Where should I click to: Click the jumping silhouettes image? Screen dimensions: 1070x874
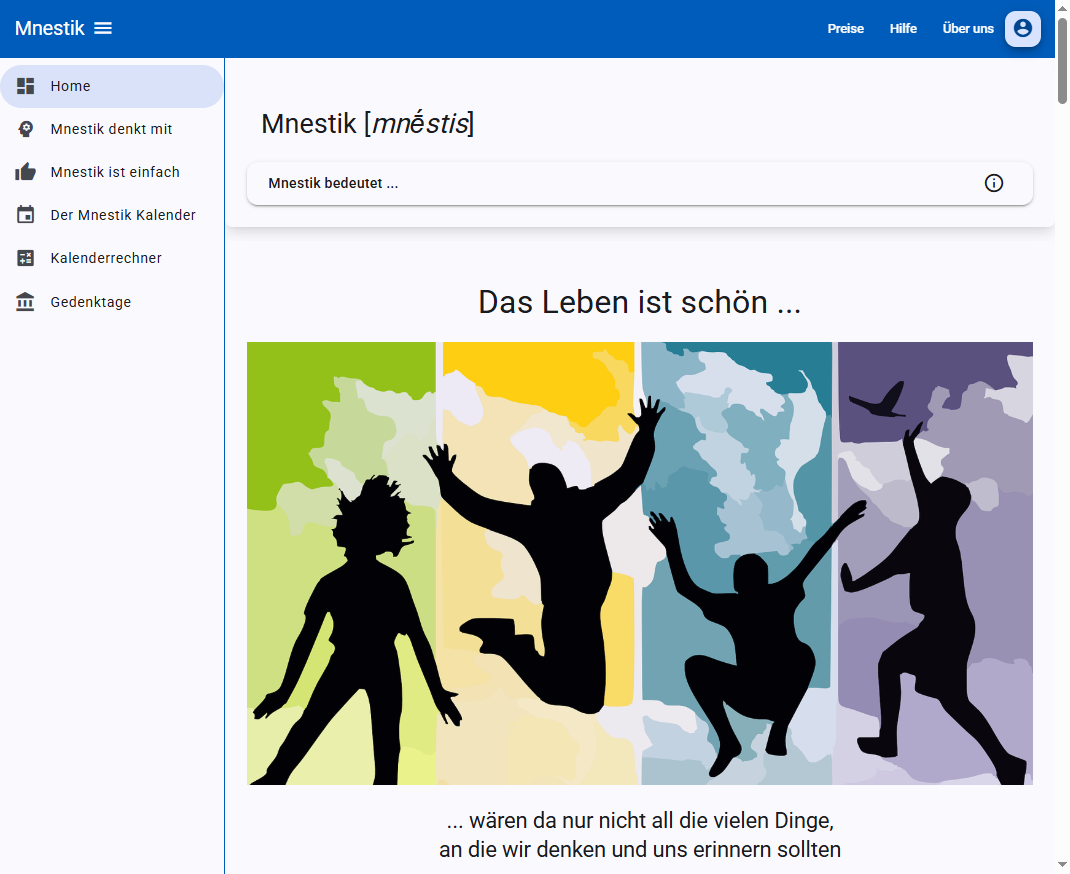pyautogui.click(x=640, y=562)
